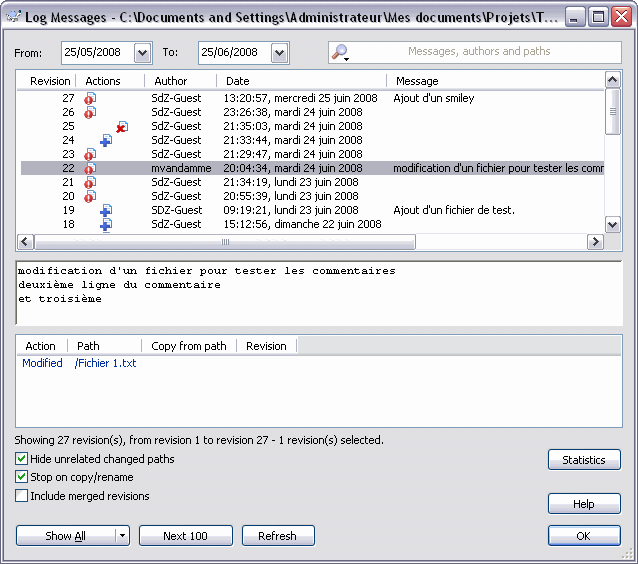The image size is (638, 564).
Task: Select the /Fichier 1.txt changed path
Action: (x=105, y=363)
